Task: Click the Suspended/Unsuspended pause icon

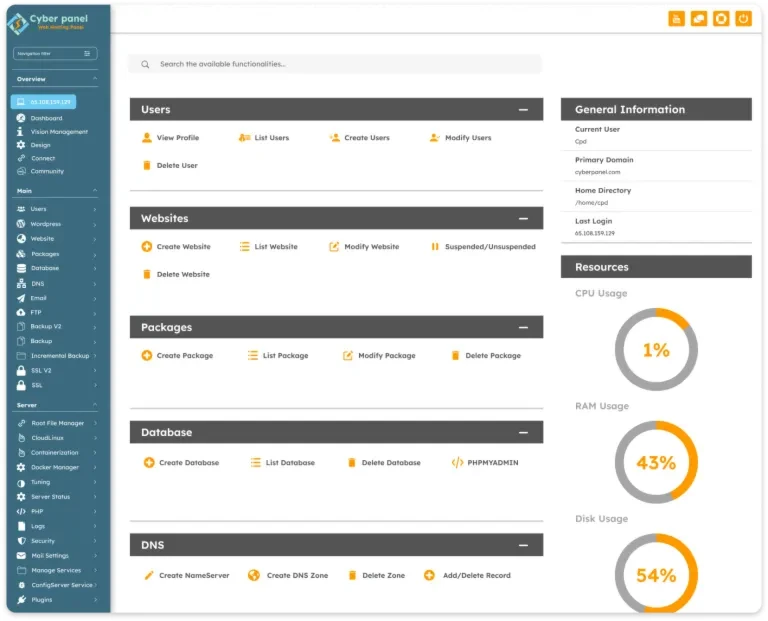Action: coord(434,246)
